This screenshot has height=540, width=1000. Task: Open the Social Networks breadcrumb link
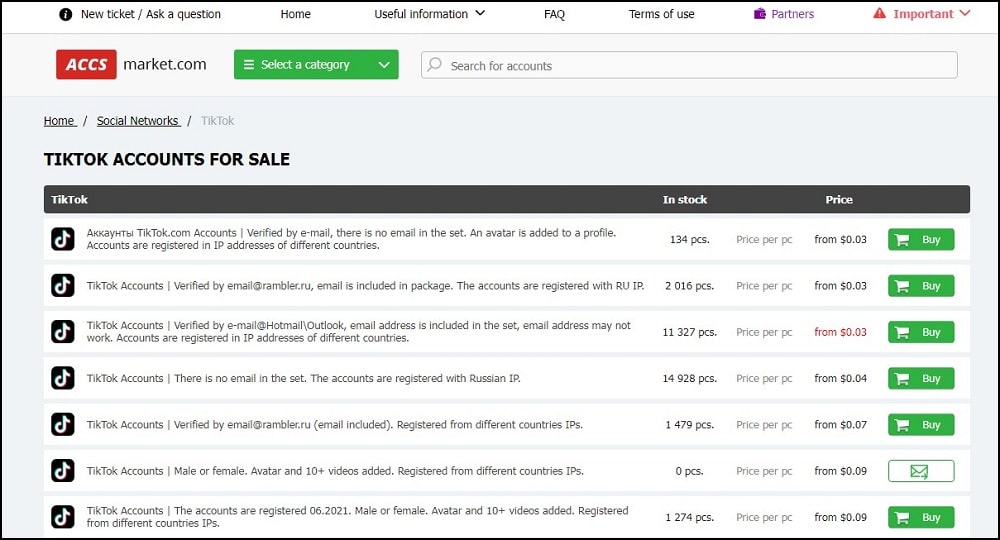[138, 120]
